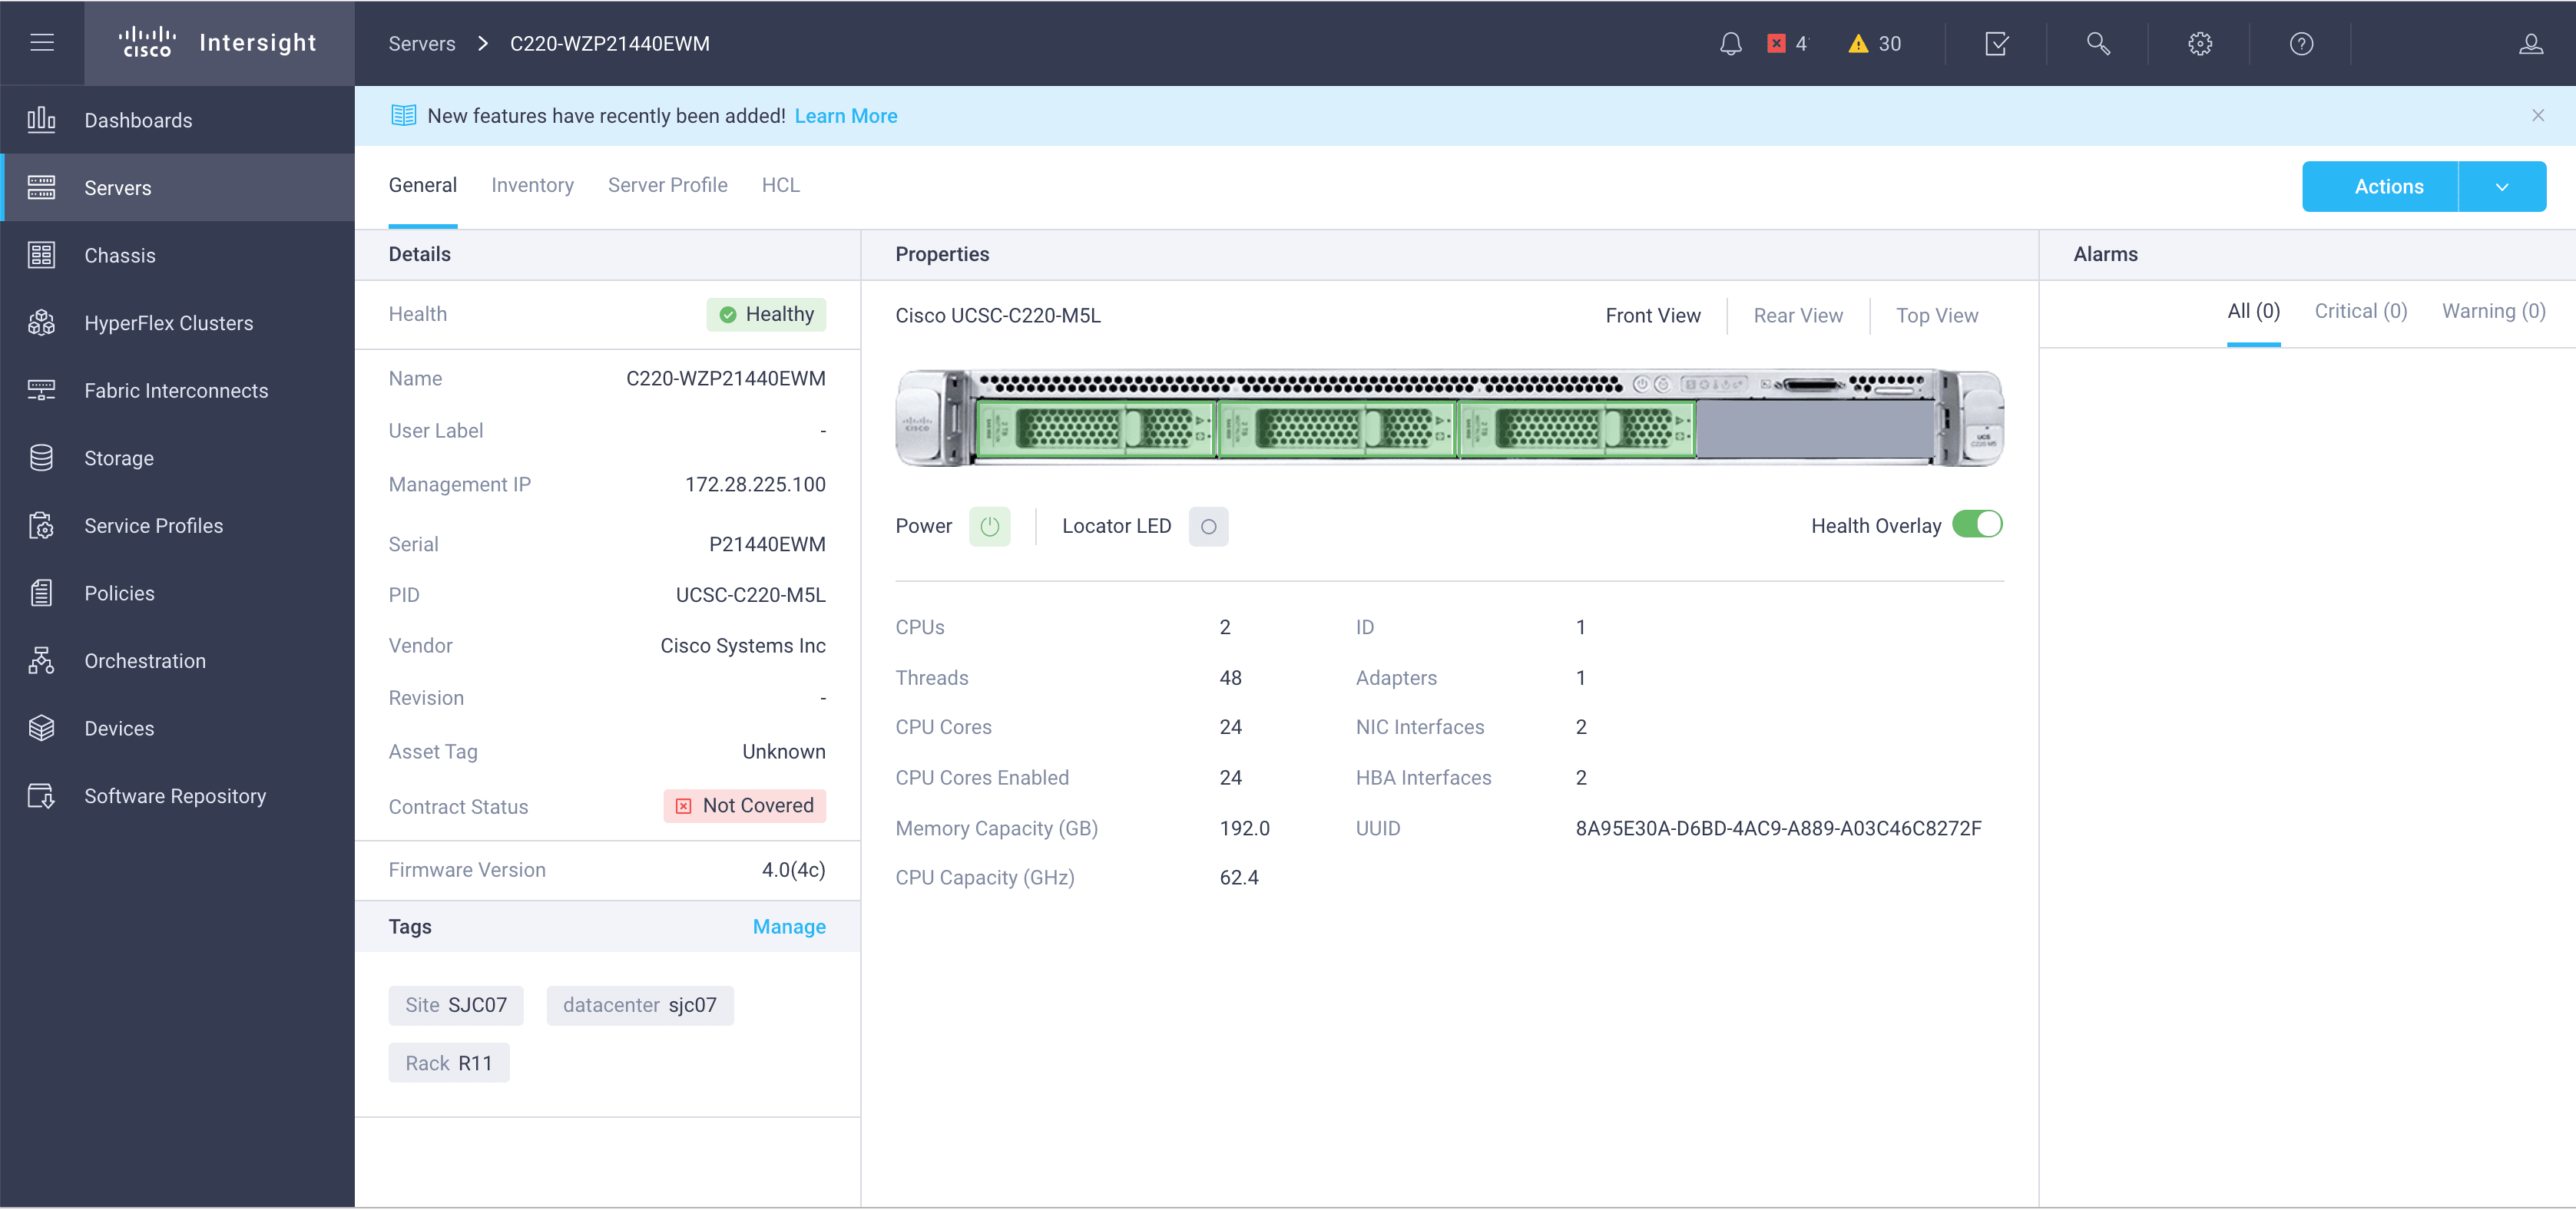Click firmware version 4.0(4c)
The width and height of the screenshot is (2576, 1210).
[793, 870]
